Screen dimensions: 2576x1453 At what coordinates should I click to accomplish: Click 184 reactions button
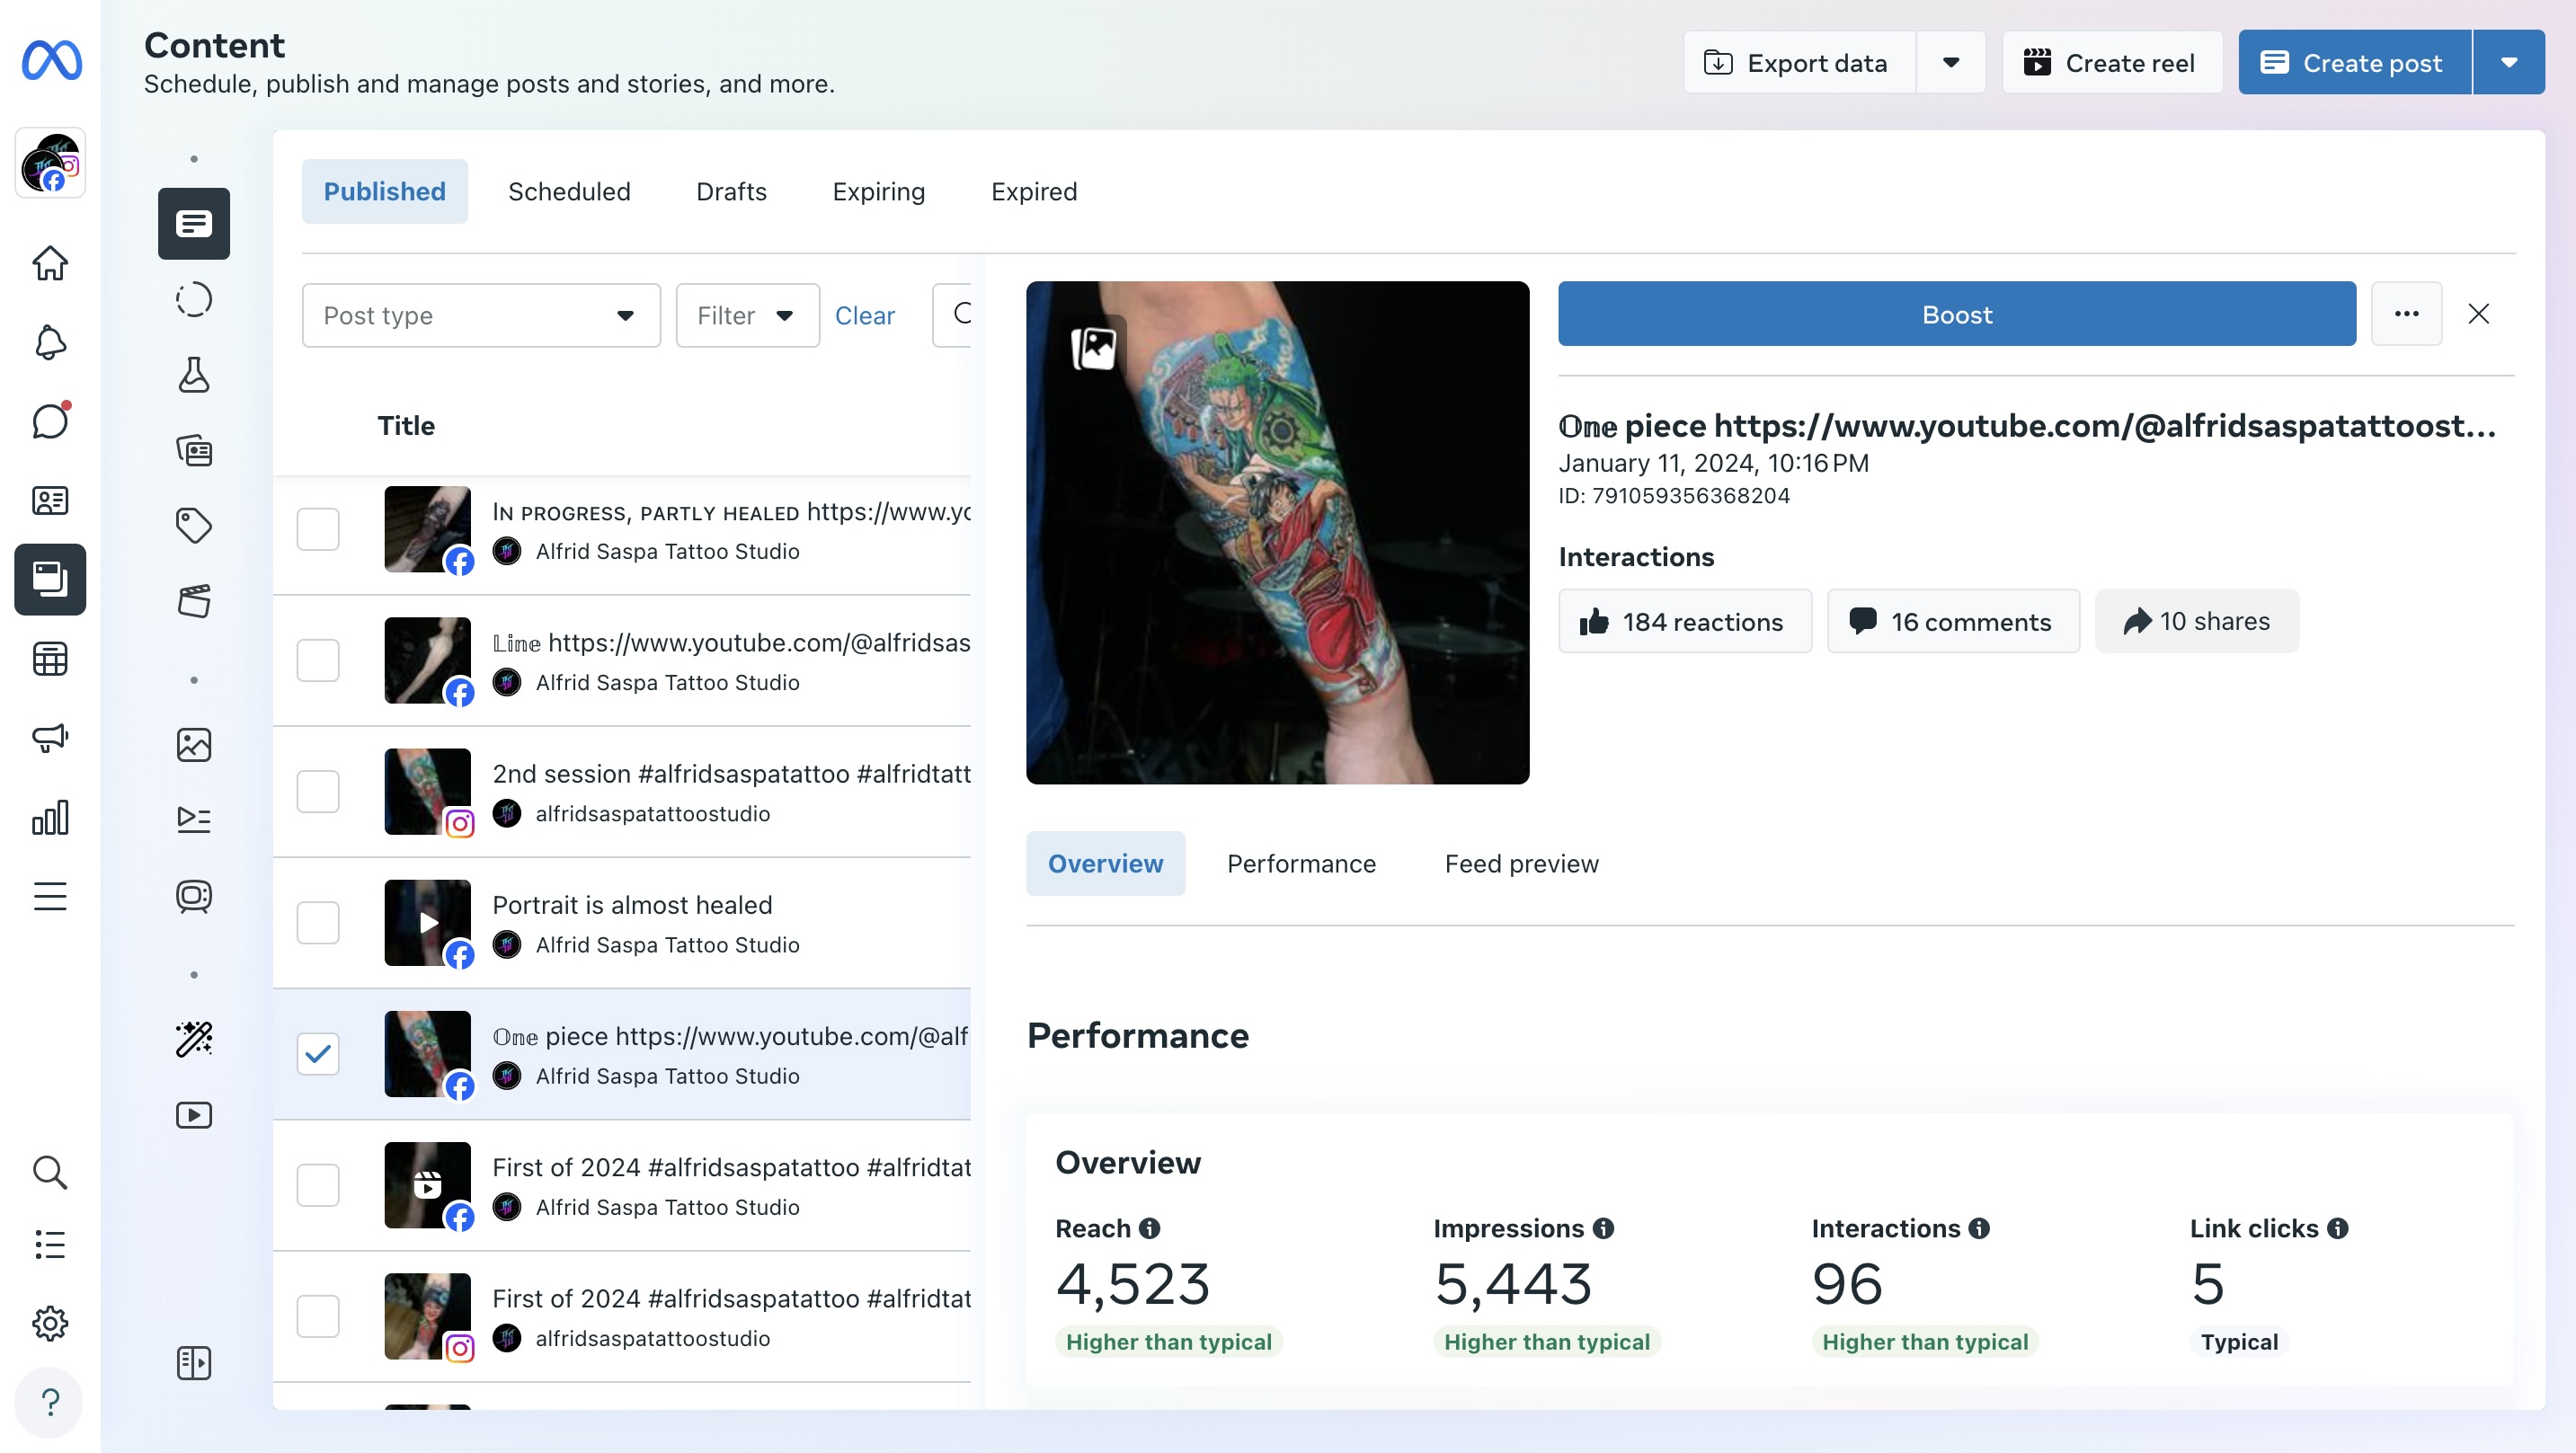click(x=1684, y=621)
